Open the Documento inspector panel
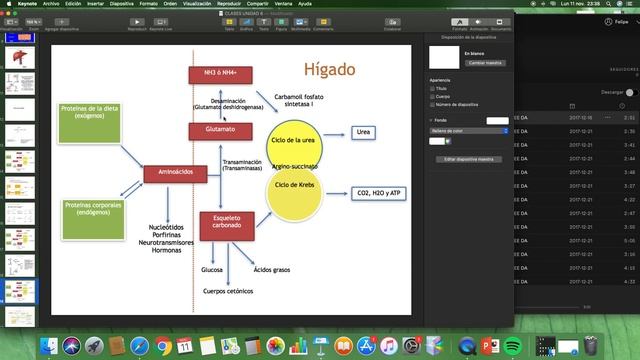Viewport: 640px width, 360px height. [500, 22]
